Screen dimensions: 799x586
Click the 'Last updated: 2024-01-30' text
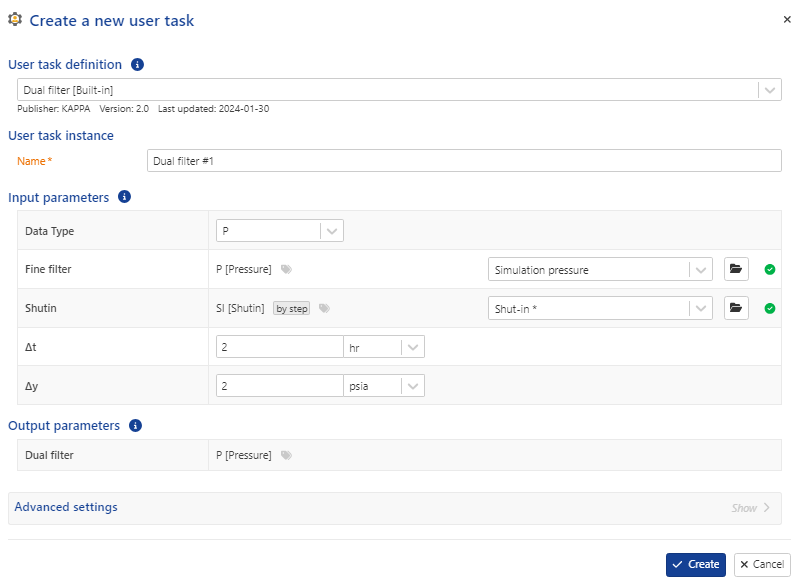[214, 109]
